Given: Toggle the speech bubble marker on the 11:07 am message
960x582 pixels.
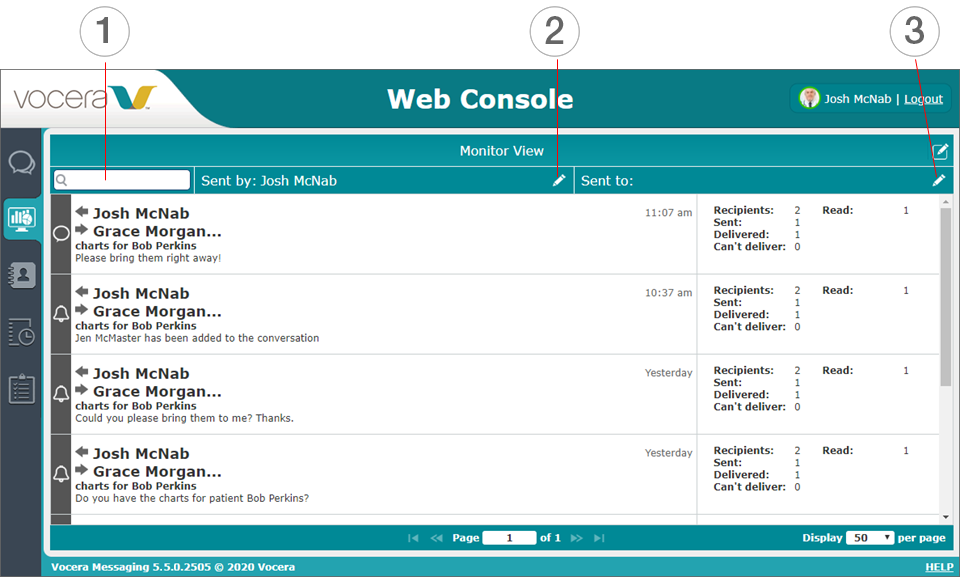Looking at the screenshot, I should point(60,232).
